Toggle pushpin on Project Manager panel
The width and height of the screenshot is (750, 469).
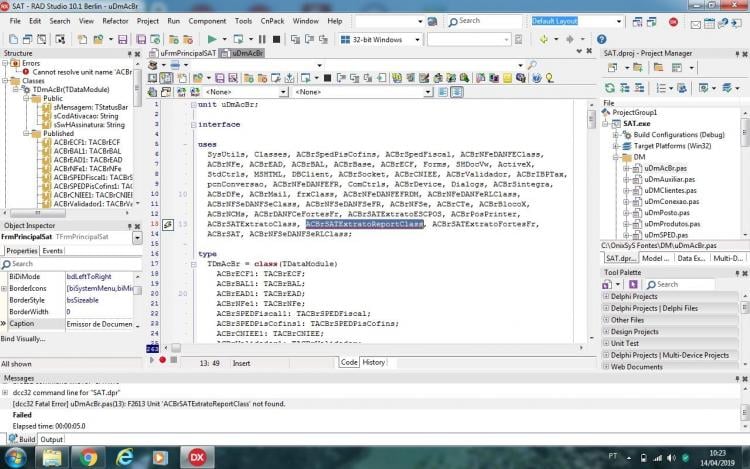click(737, 54)
